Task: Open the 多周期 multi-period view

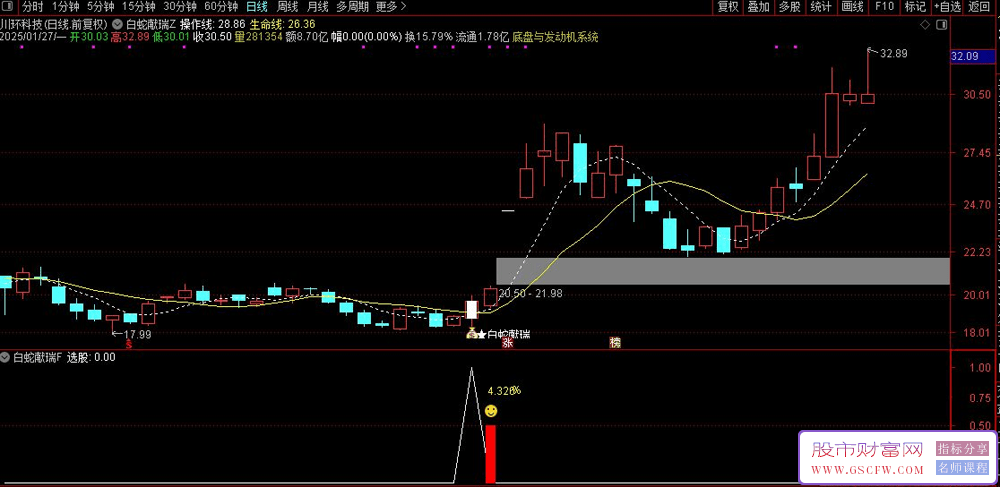Action: [x=352, y=7]
